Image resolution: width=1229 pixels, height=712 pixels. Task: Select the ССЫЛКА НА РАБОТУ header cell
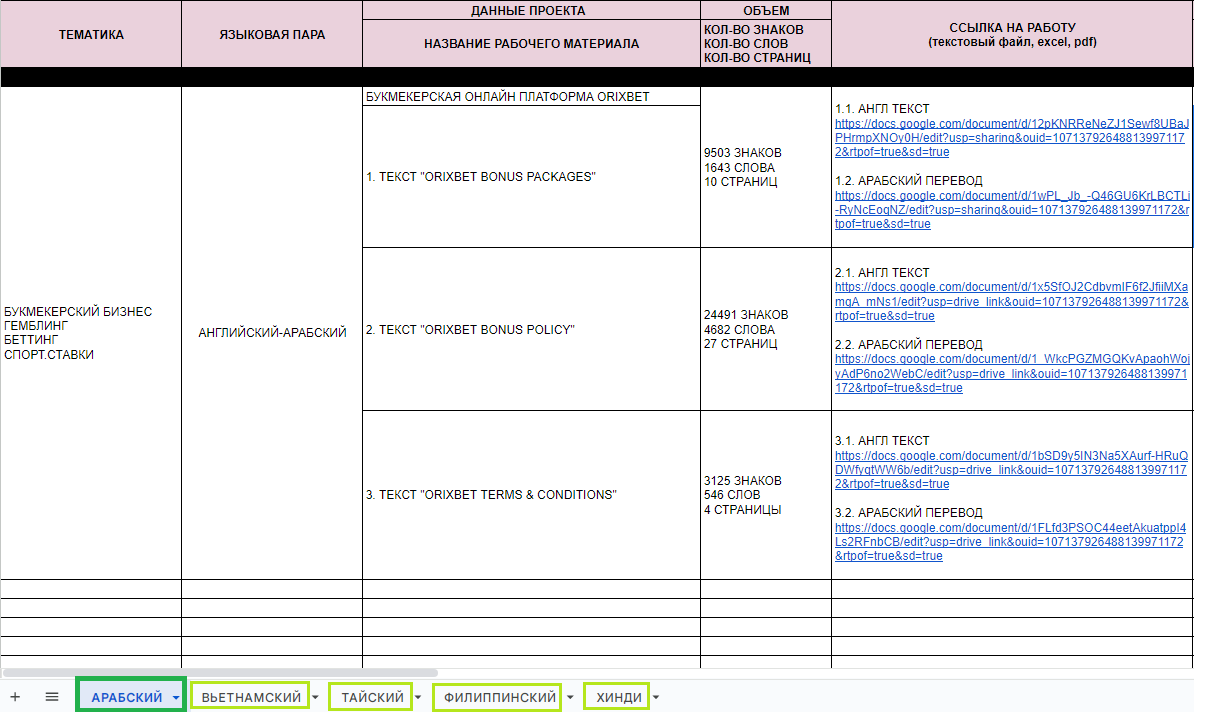pos(1012,34)
